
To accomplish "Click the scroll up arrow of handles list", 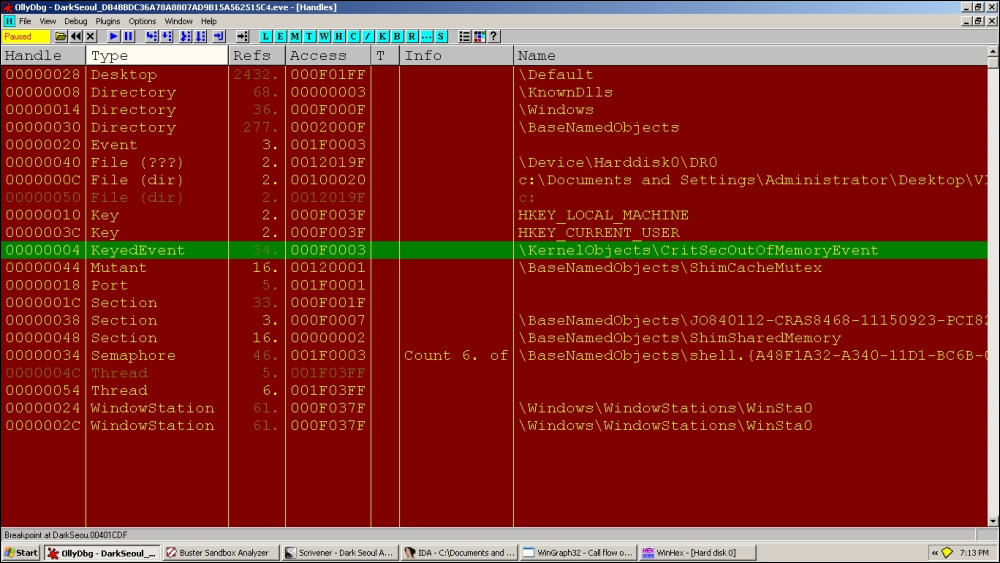I will click(x=993, y=52).
